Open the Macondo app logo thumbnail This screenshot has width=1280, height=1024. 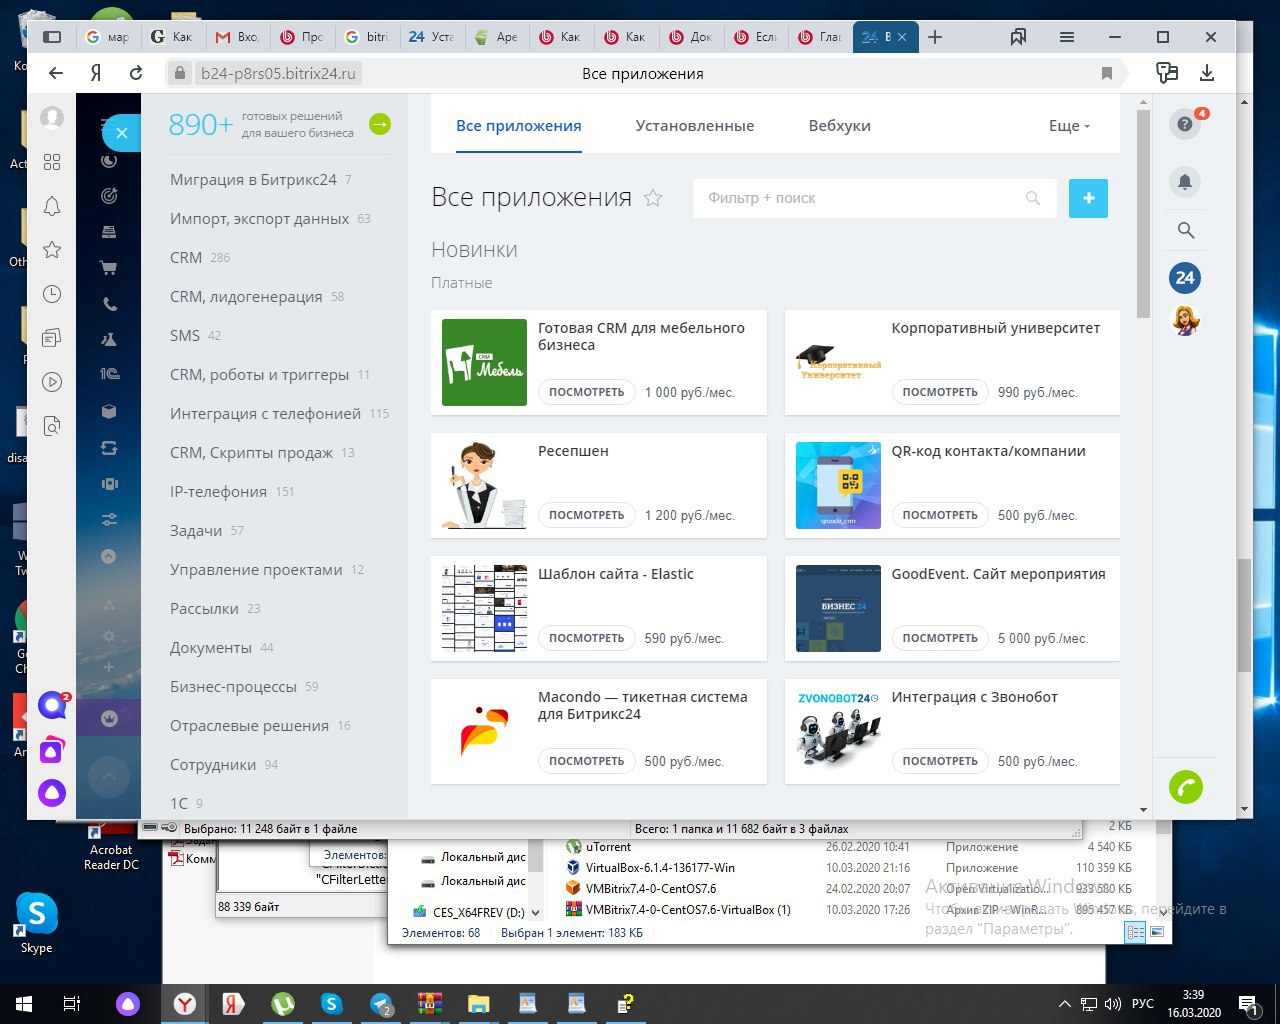point(484,731)
